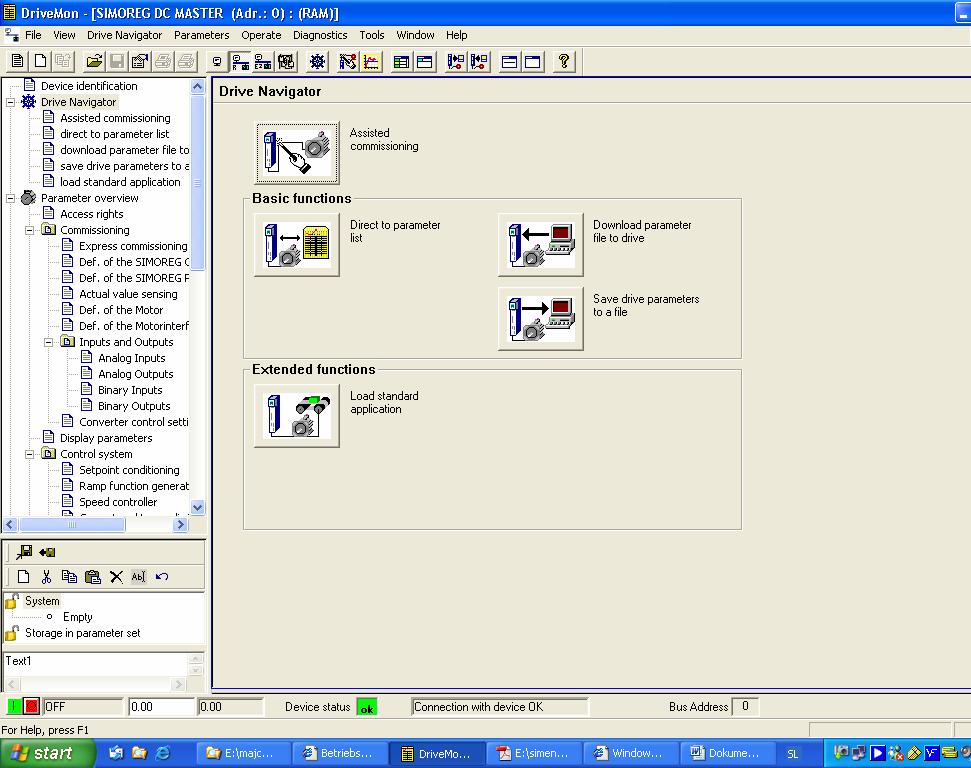Click the blue Drive Navigator gear toolbar icon
Viewport: 971px width, 768px height.
click(318, 61)
